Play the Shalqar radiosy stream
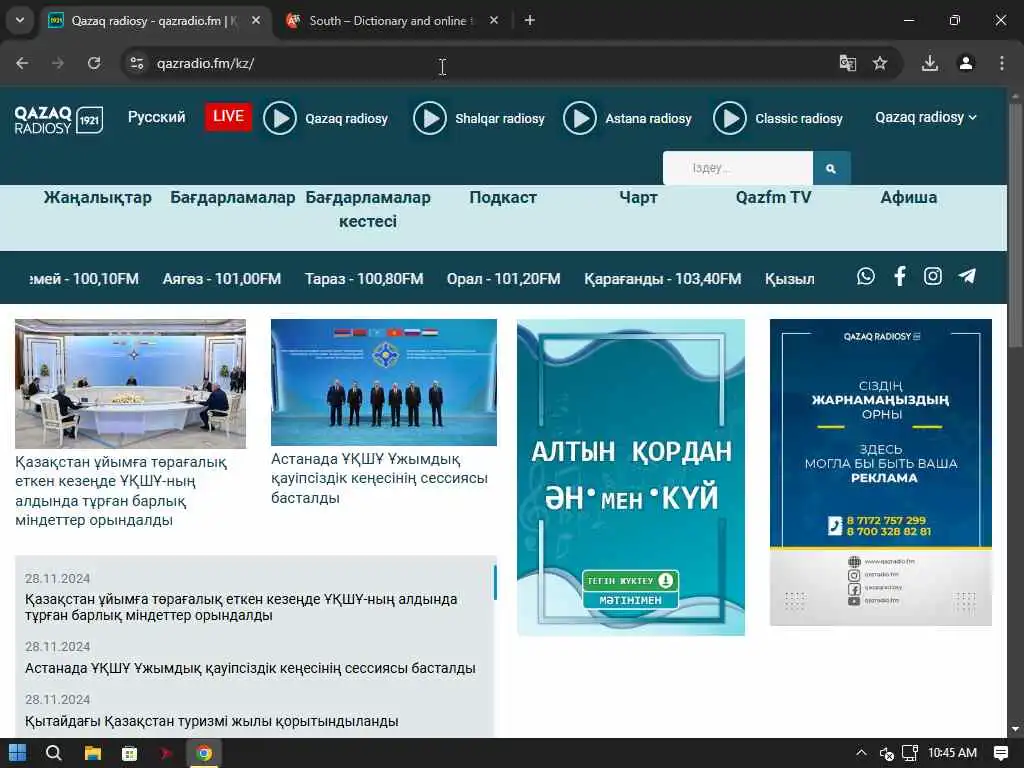Viewport: 1024px width, 768px height. 429,118
